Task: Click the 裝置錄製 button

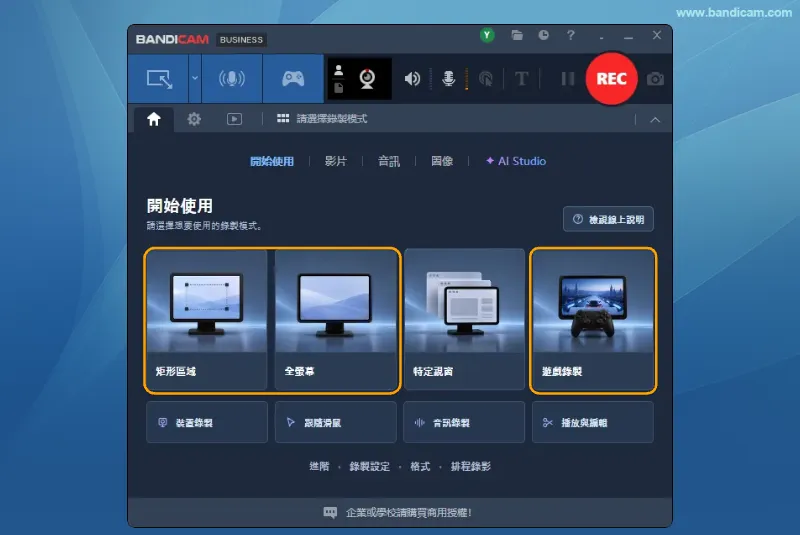Action: (207, 422)
